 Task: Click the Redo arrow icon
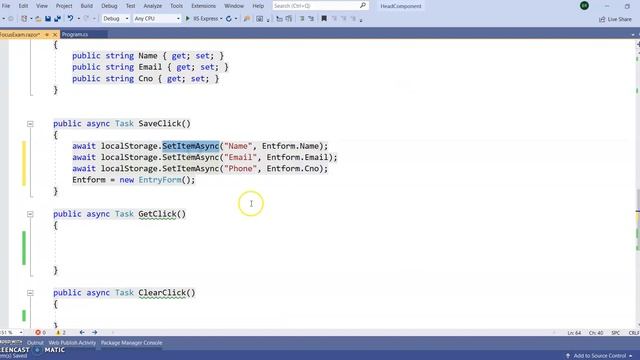86,18
